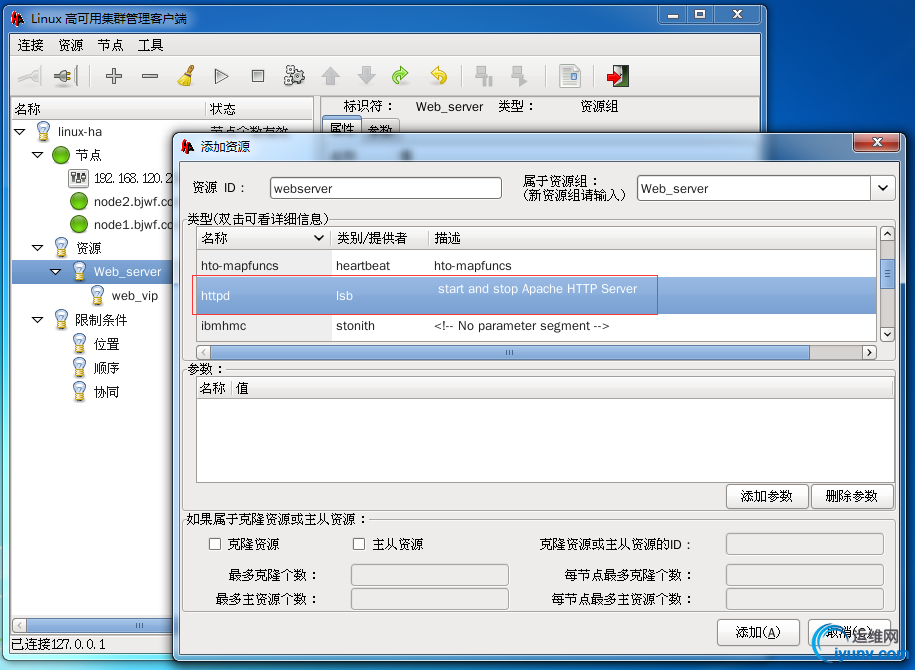Click the gray up-arrow move icon

pyautogui.click(x=331, y=76)
